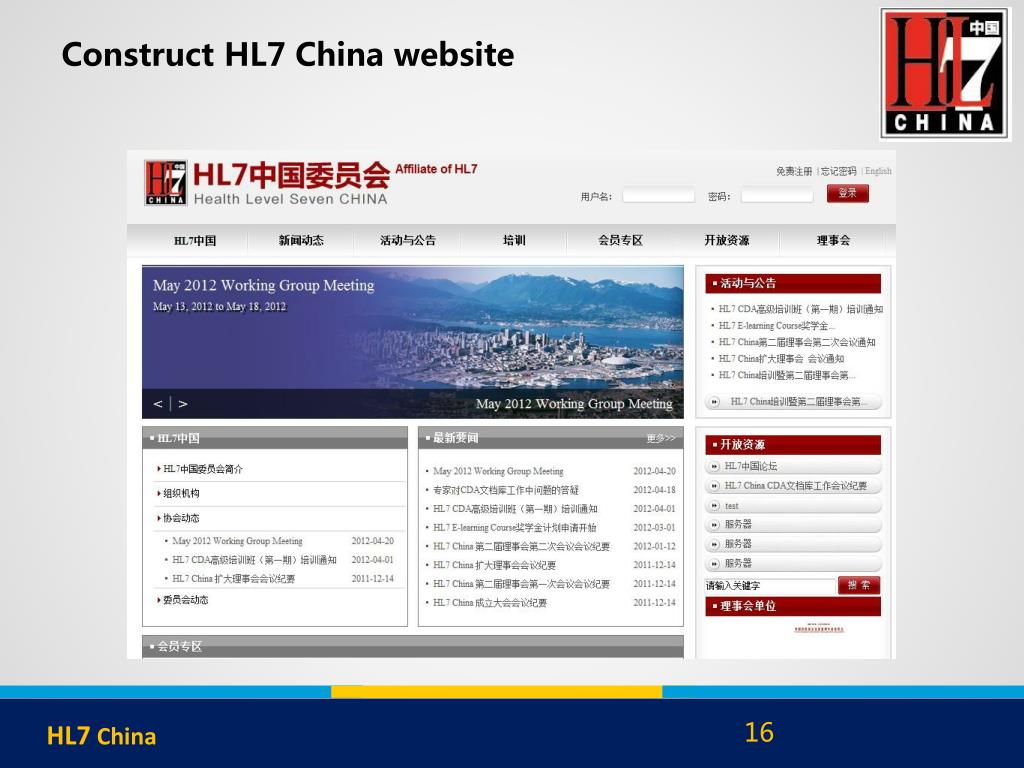Image resolution: width=1024 pixels, height=768 pixels.
Task: Open HL7 China 扩大理事会会议纪要 in 最新要闻
Action: click(494, 566)
